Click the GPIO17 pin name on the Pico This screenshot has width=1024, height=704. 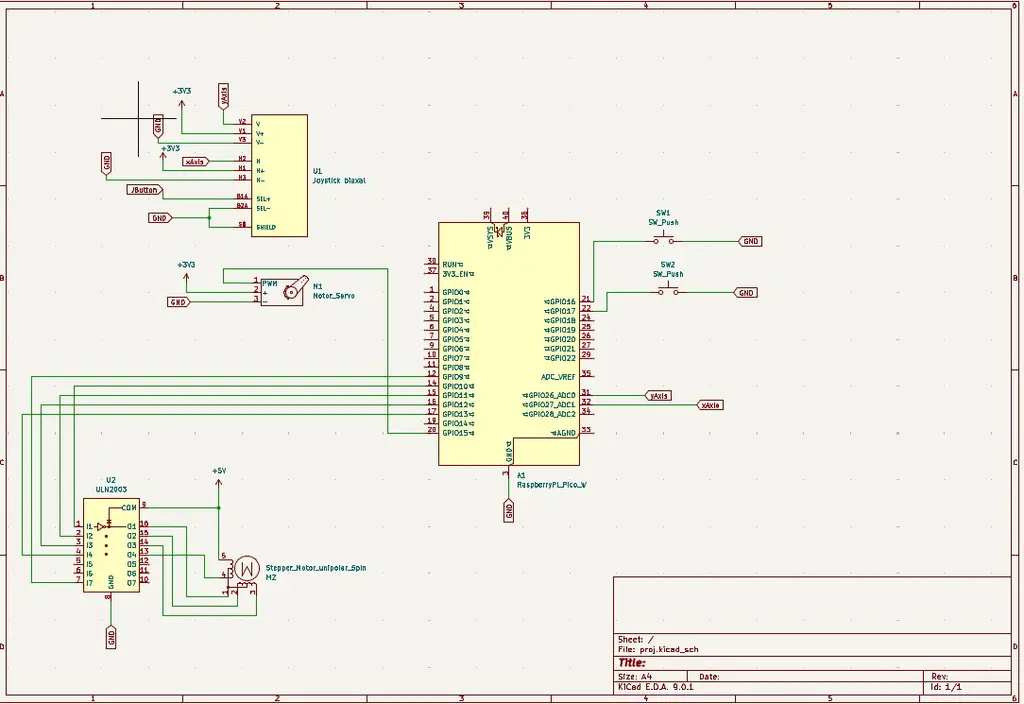point(562,312)
